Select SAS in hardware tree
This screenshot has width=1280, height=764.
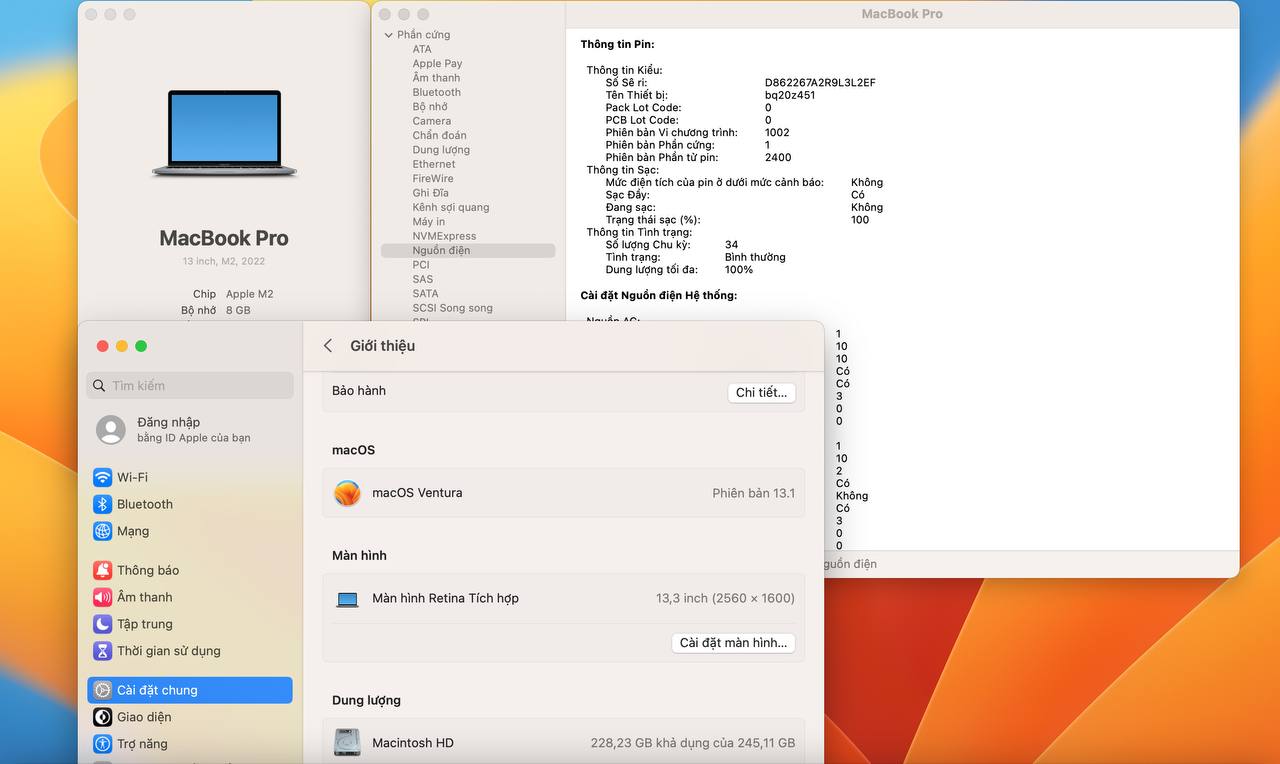click(x=423, y=280)
